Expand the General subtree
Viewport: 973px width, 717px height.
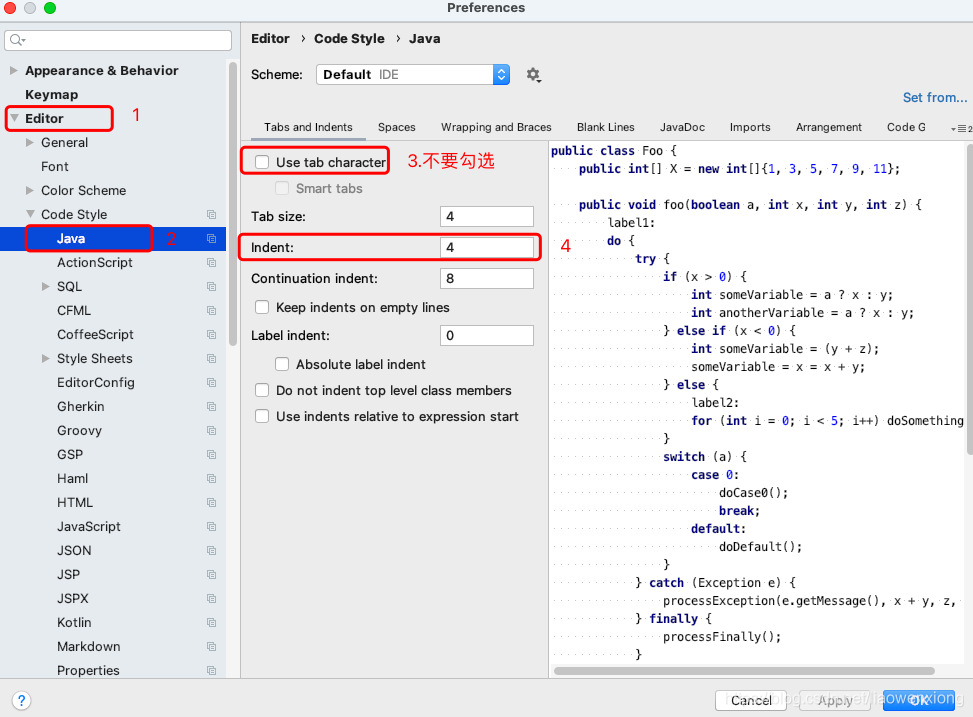tap(30, 142)
